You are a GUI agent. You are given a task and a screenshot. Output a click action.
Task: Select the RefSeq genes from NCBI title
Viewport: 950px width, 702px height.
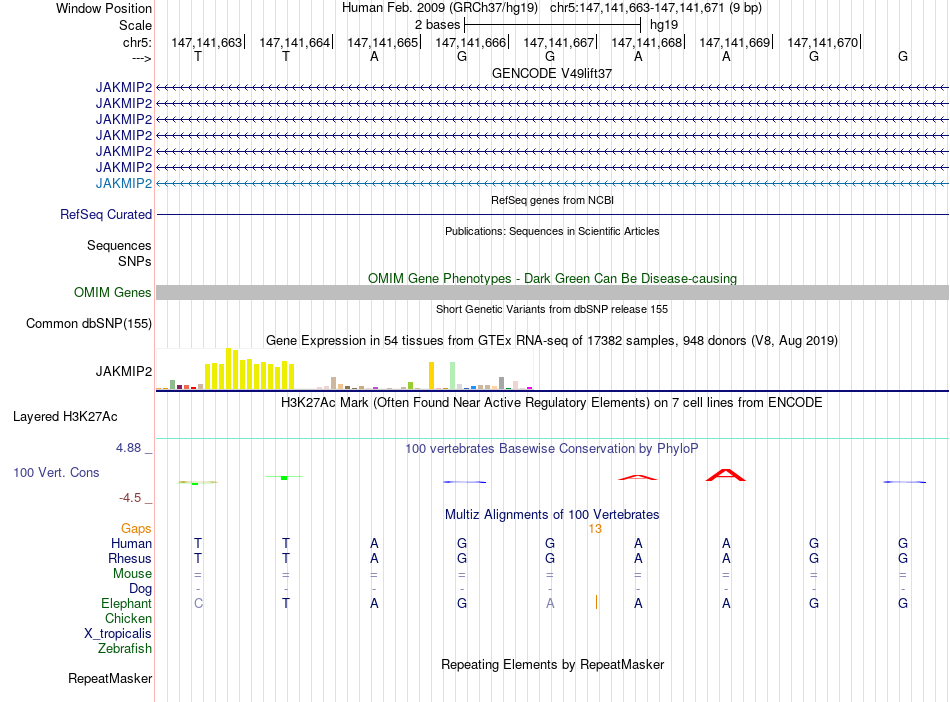tap(552, 200)
